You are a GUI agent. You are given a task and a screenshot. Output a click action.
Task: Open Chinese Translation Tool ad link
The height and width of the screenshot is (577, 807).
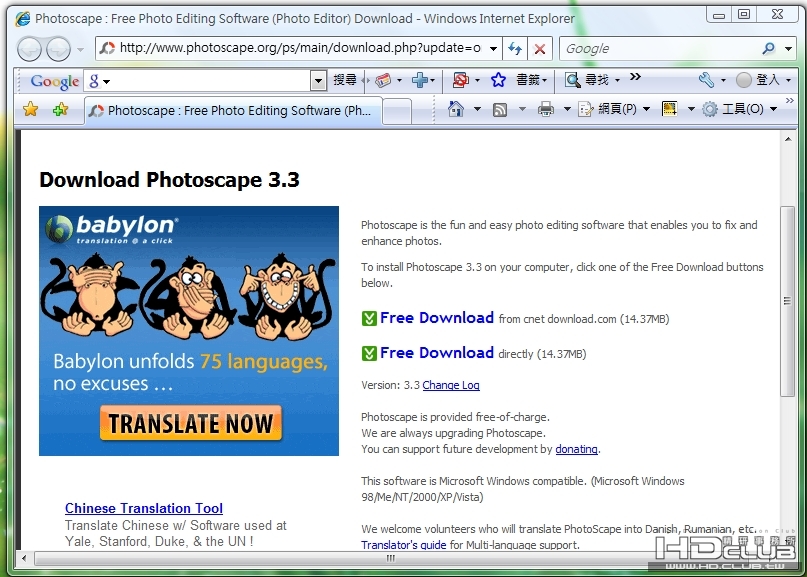[x=144, y=508]
